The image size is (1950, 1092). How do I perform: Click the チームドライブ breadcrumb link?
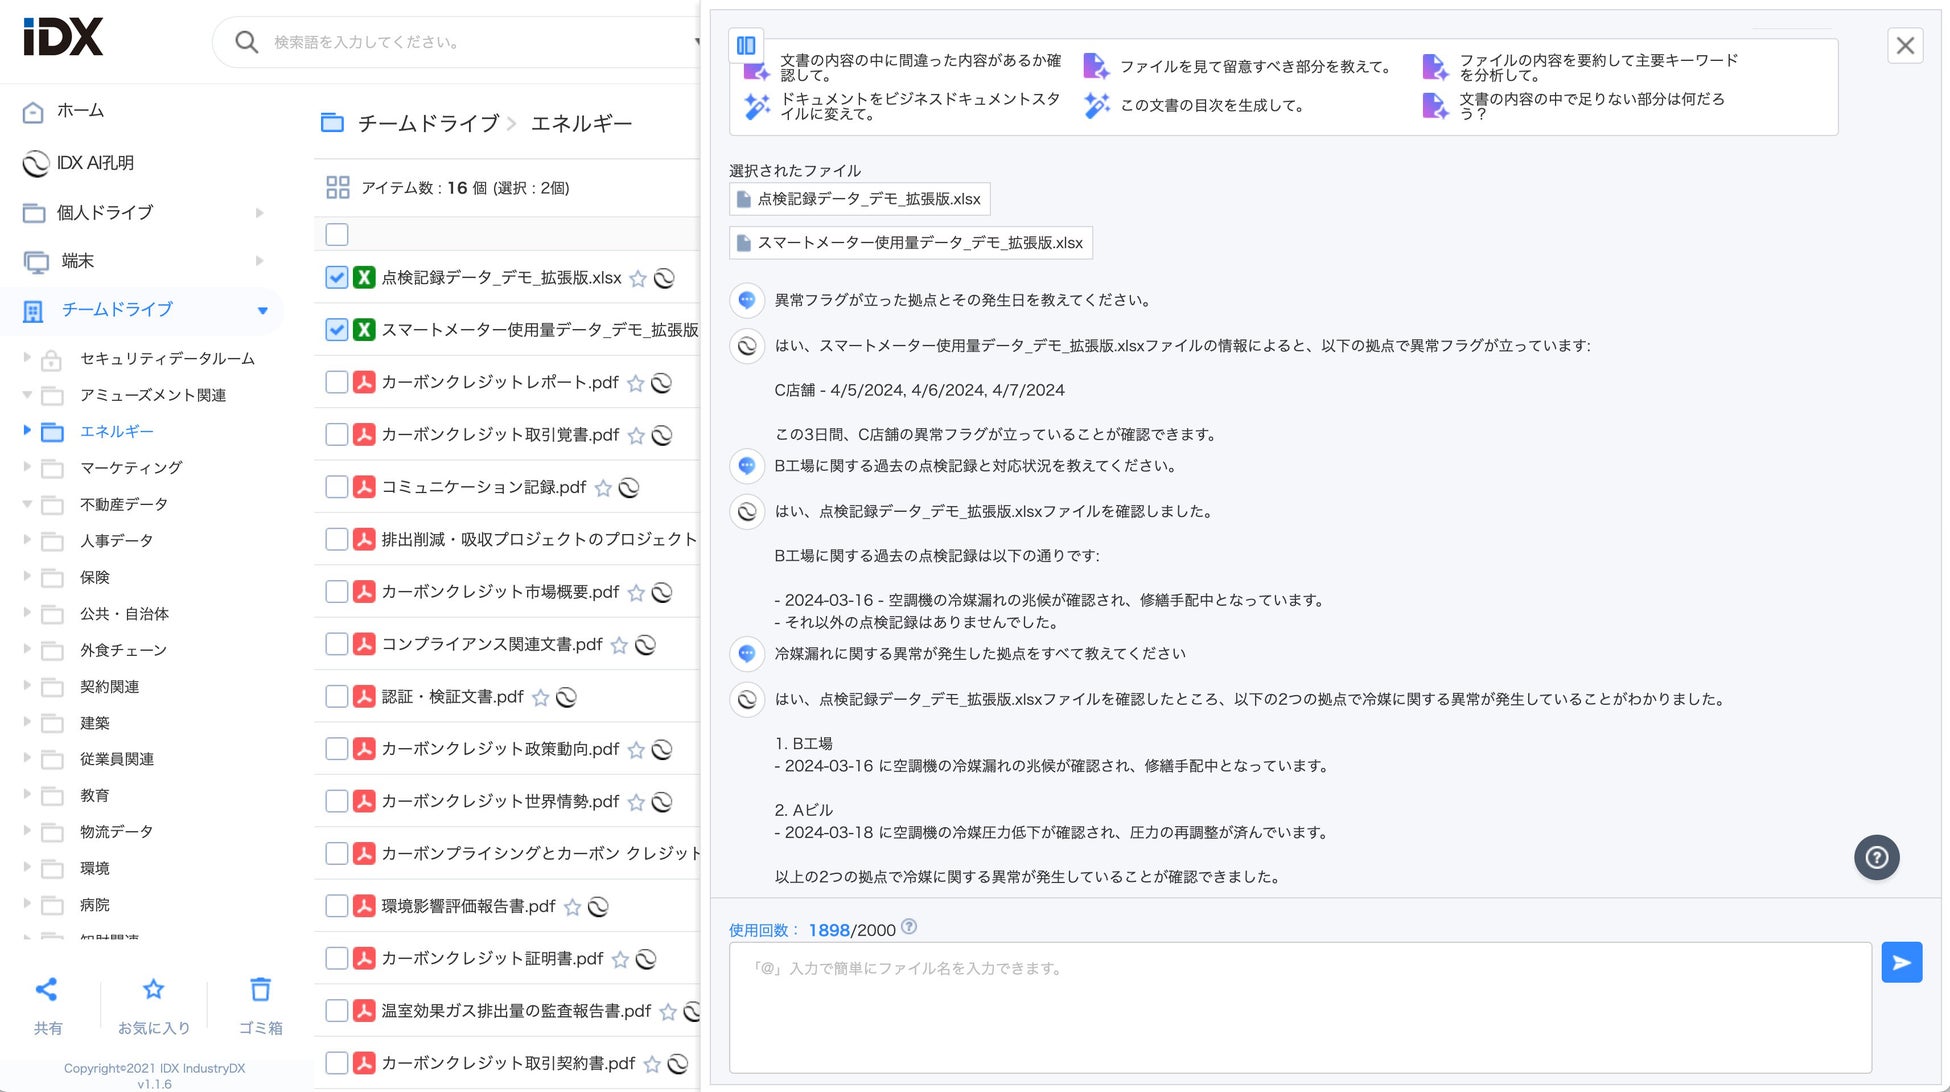(x=428, y=123)
